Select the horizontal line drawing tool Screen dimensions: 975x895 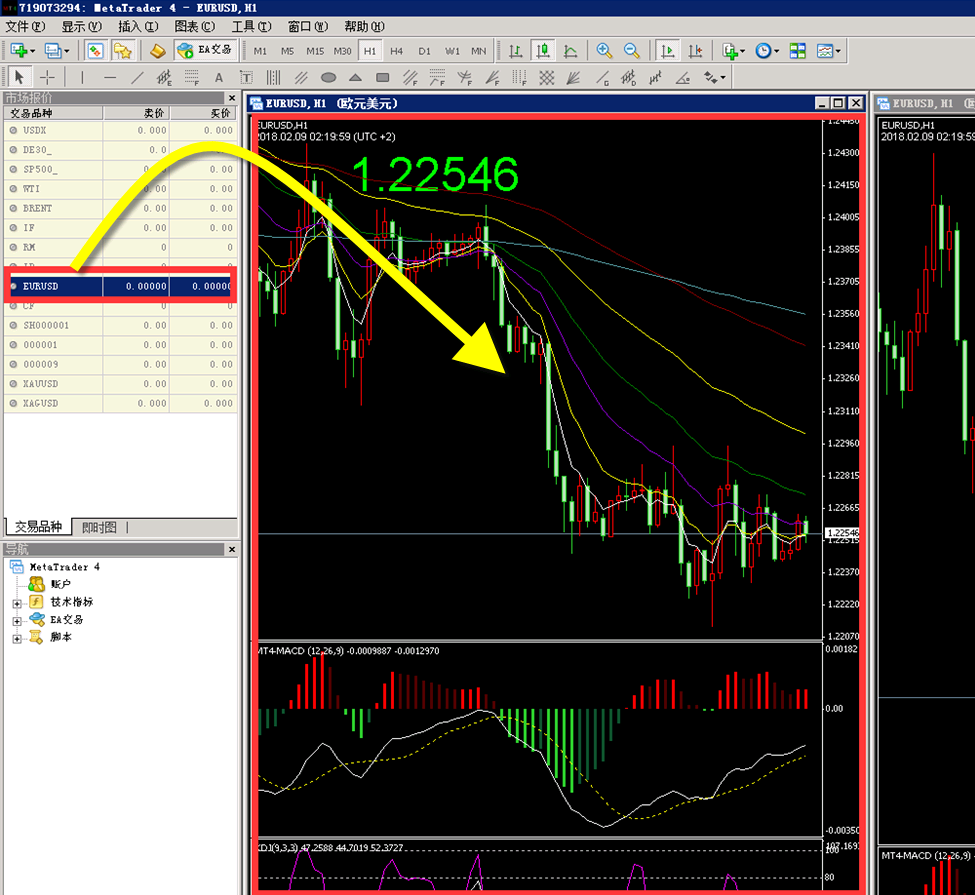click(x=110, y=77)
